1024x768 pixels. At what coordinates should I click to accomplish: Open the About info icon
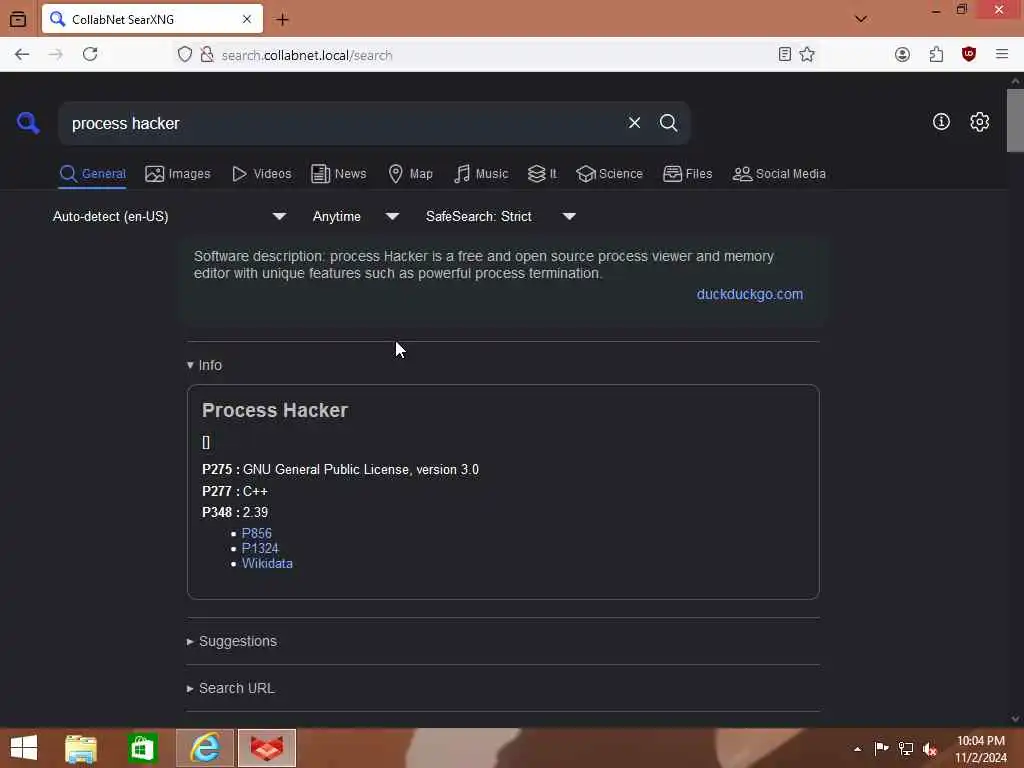pyautogui.click(x=941, y=121)
